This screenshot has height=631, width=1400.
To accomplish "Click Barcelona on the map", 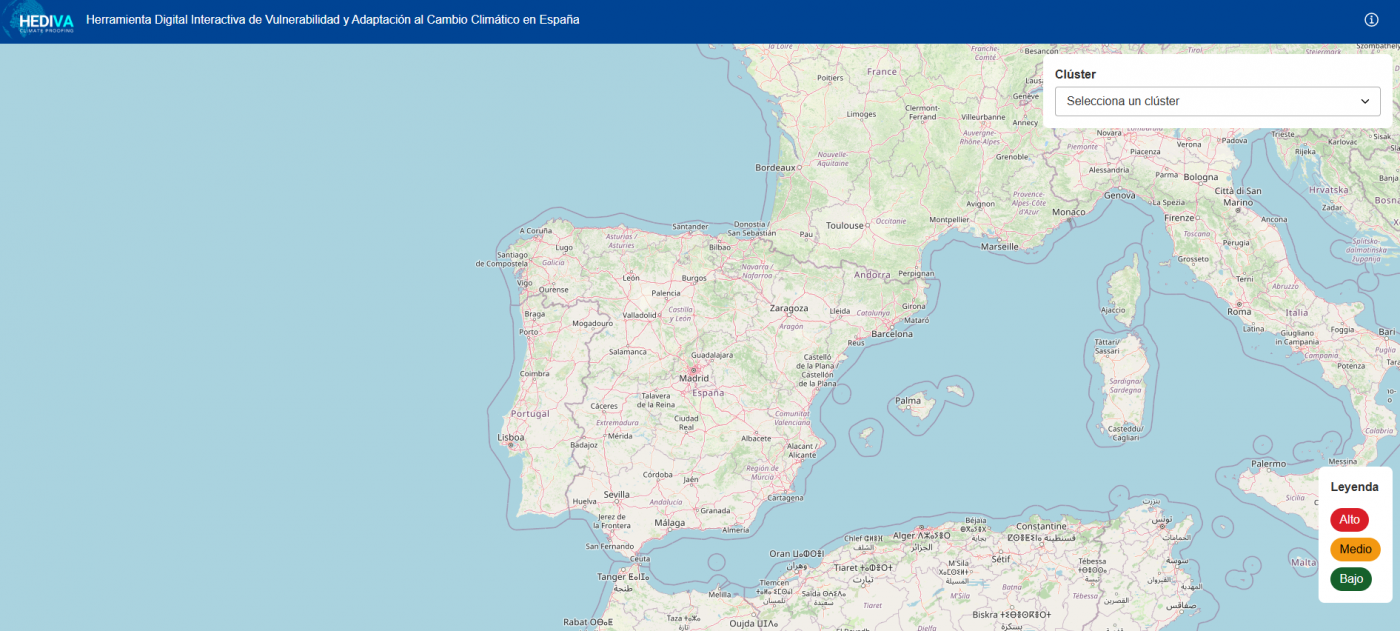I will 891,334.
